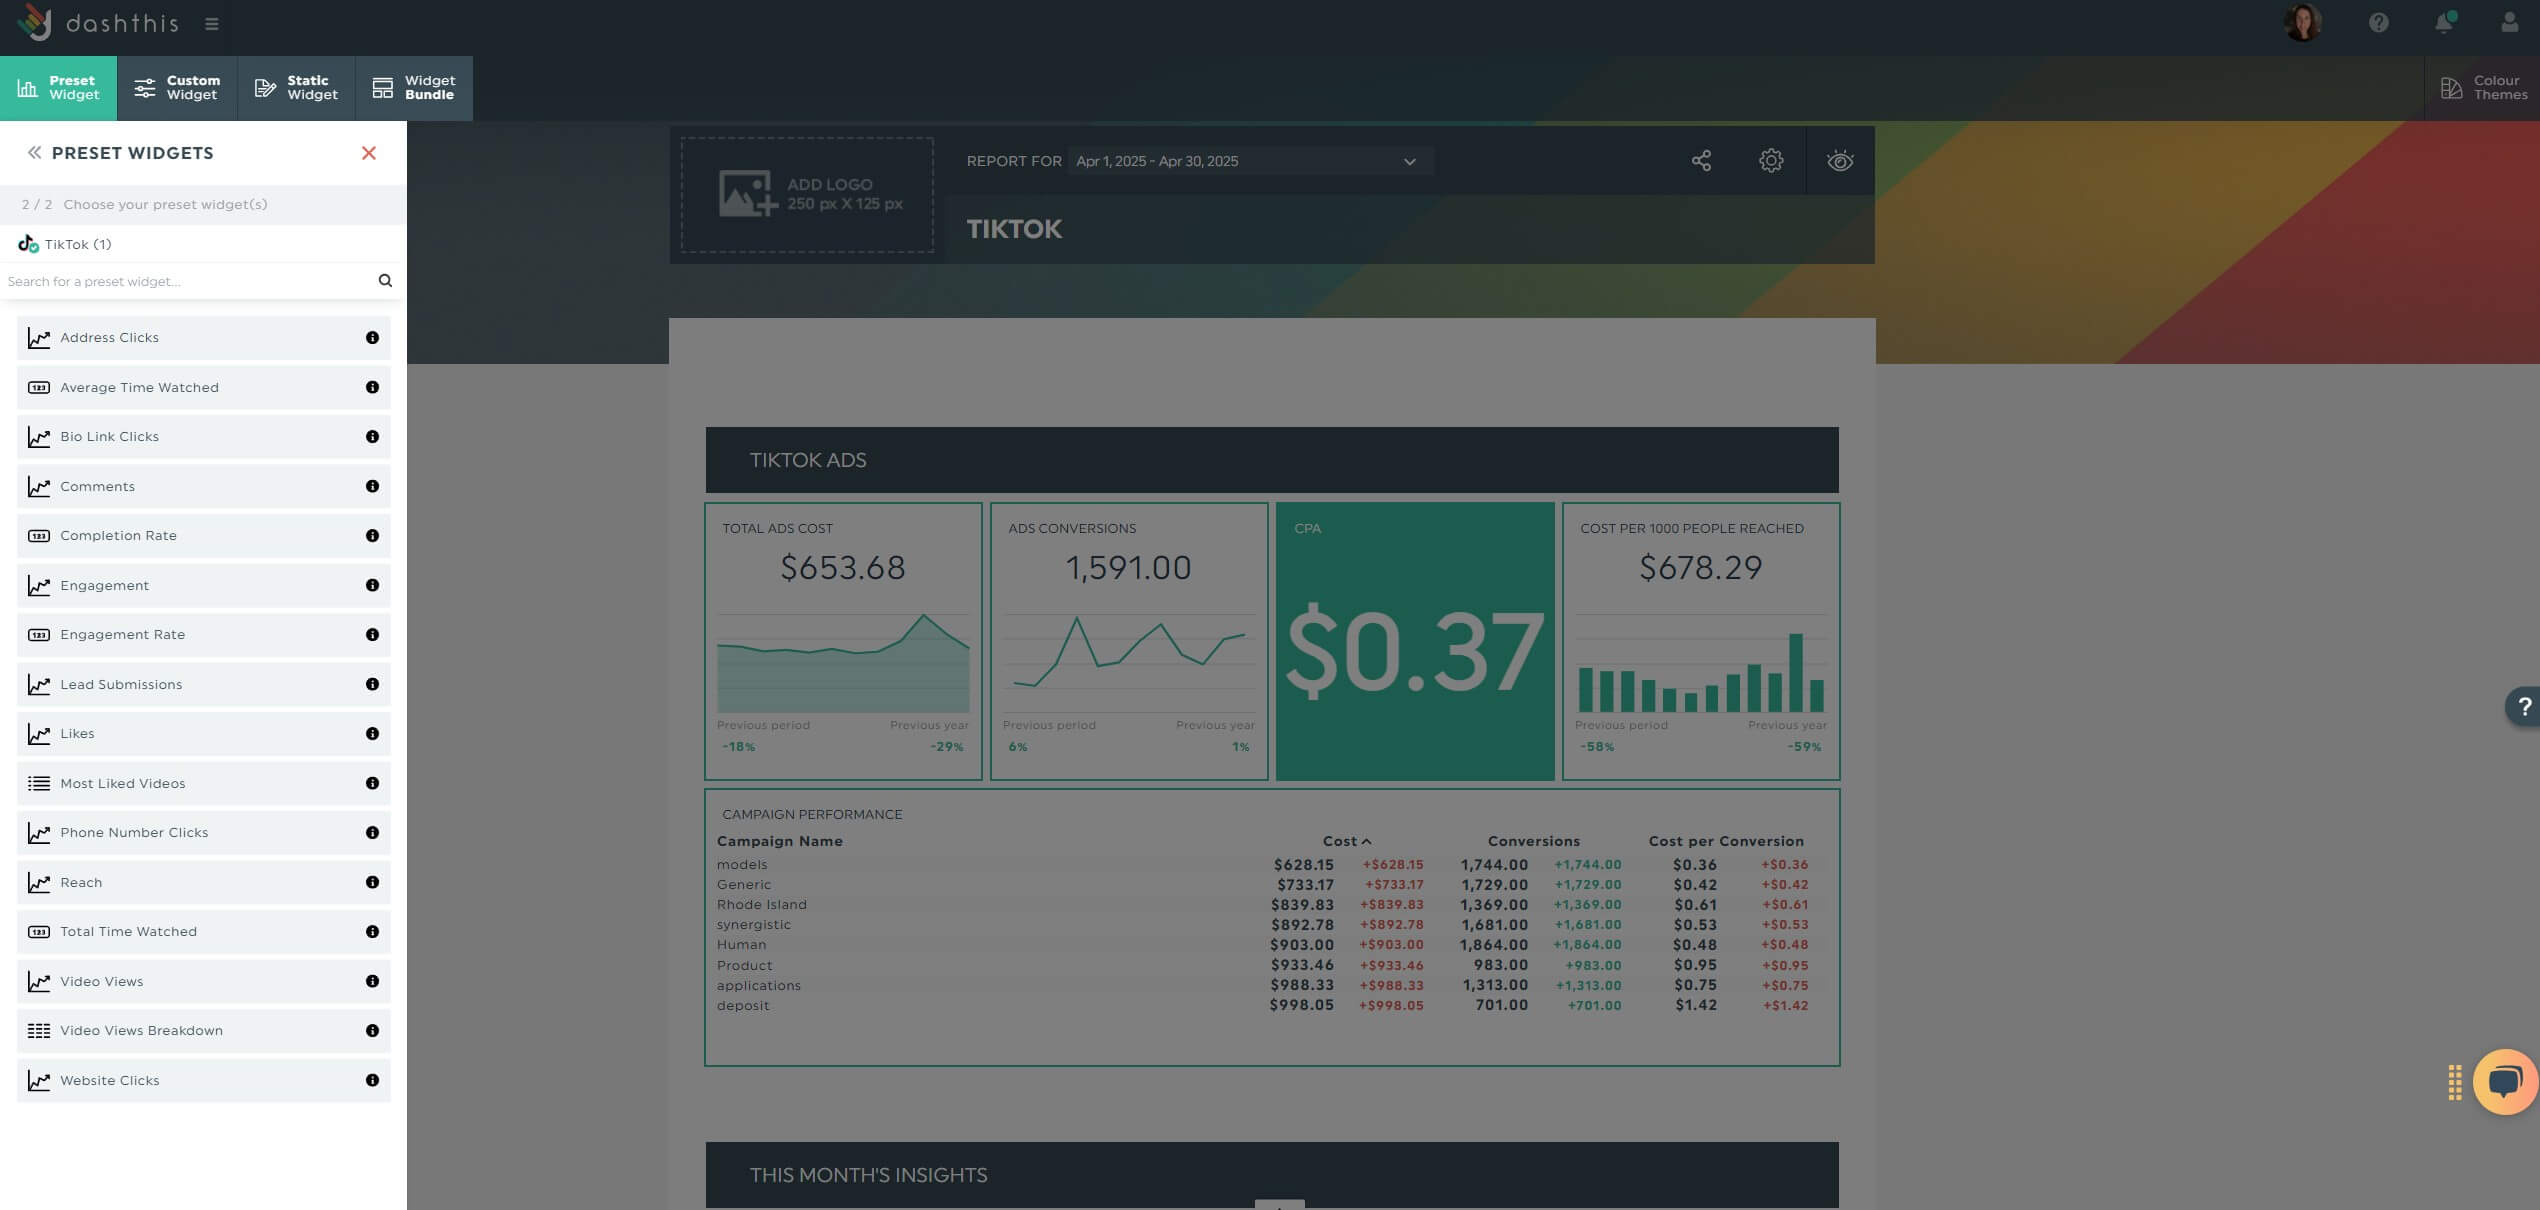Expand the report date range dropdown
This screenshot has width=2540, height=1210.
1409,162
